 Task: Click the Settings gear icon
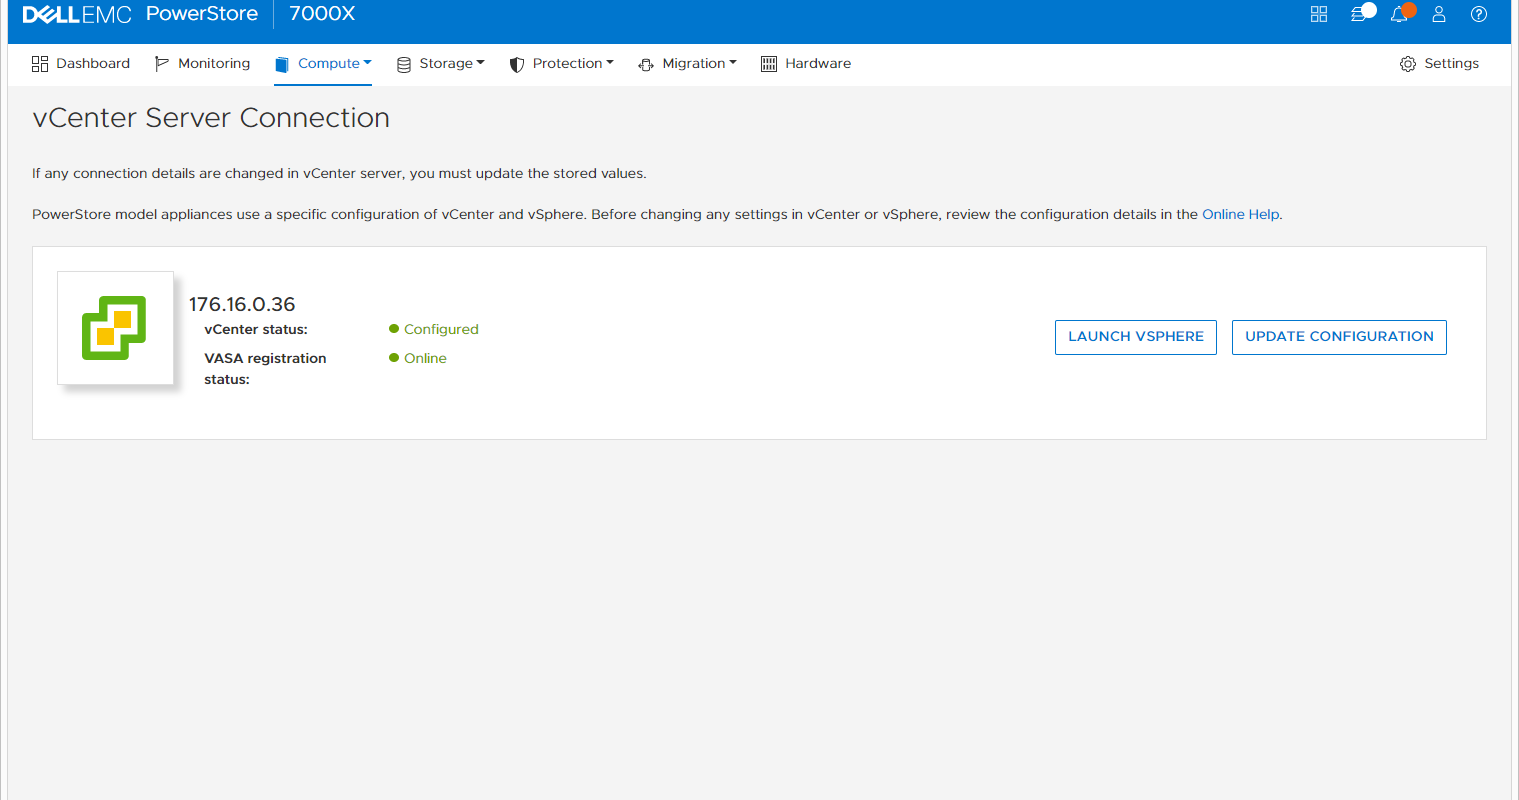pos(1408,64)
